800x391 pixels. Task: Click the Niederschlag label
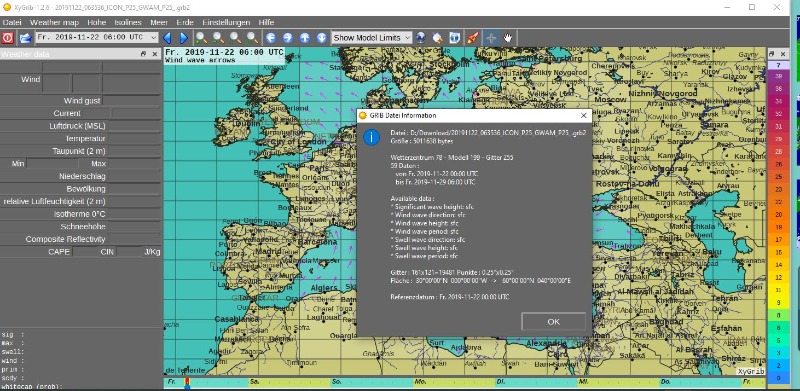click(82, 176)
